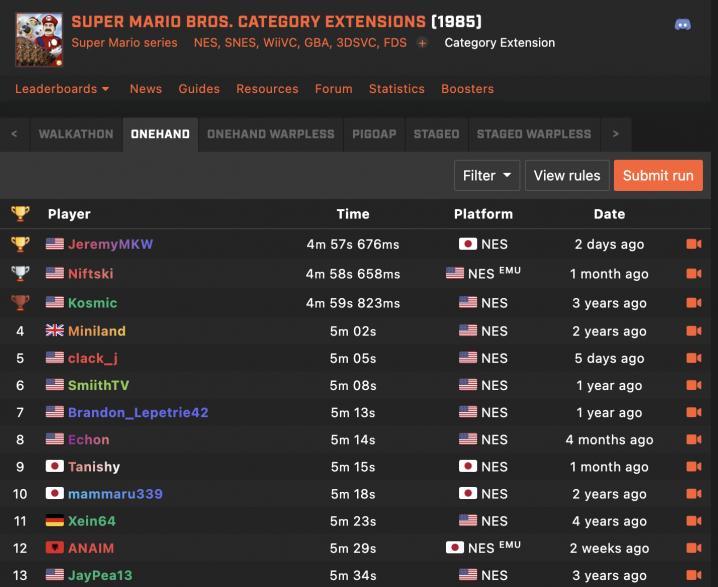Open Echon's player profile
Viewport: 718px width, 587px height.
tap(89, 439)
